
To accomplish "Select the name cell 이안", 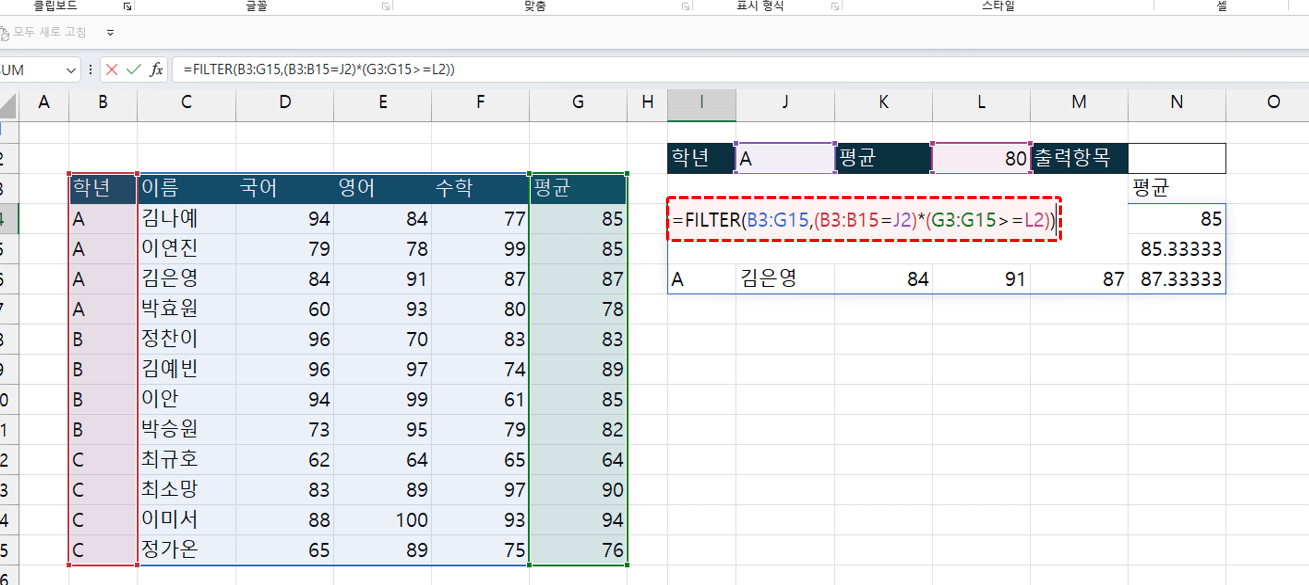I will tap(187, 399).
